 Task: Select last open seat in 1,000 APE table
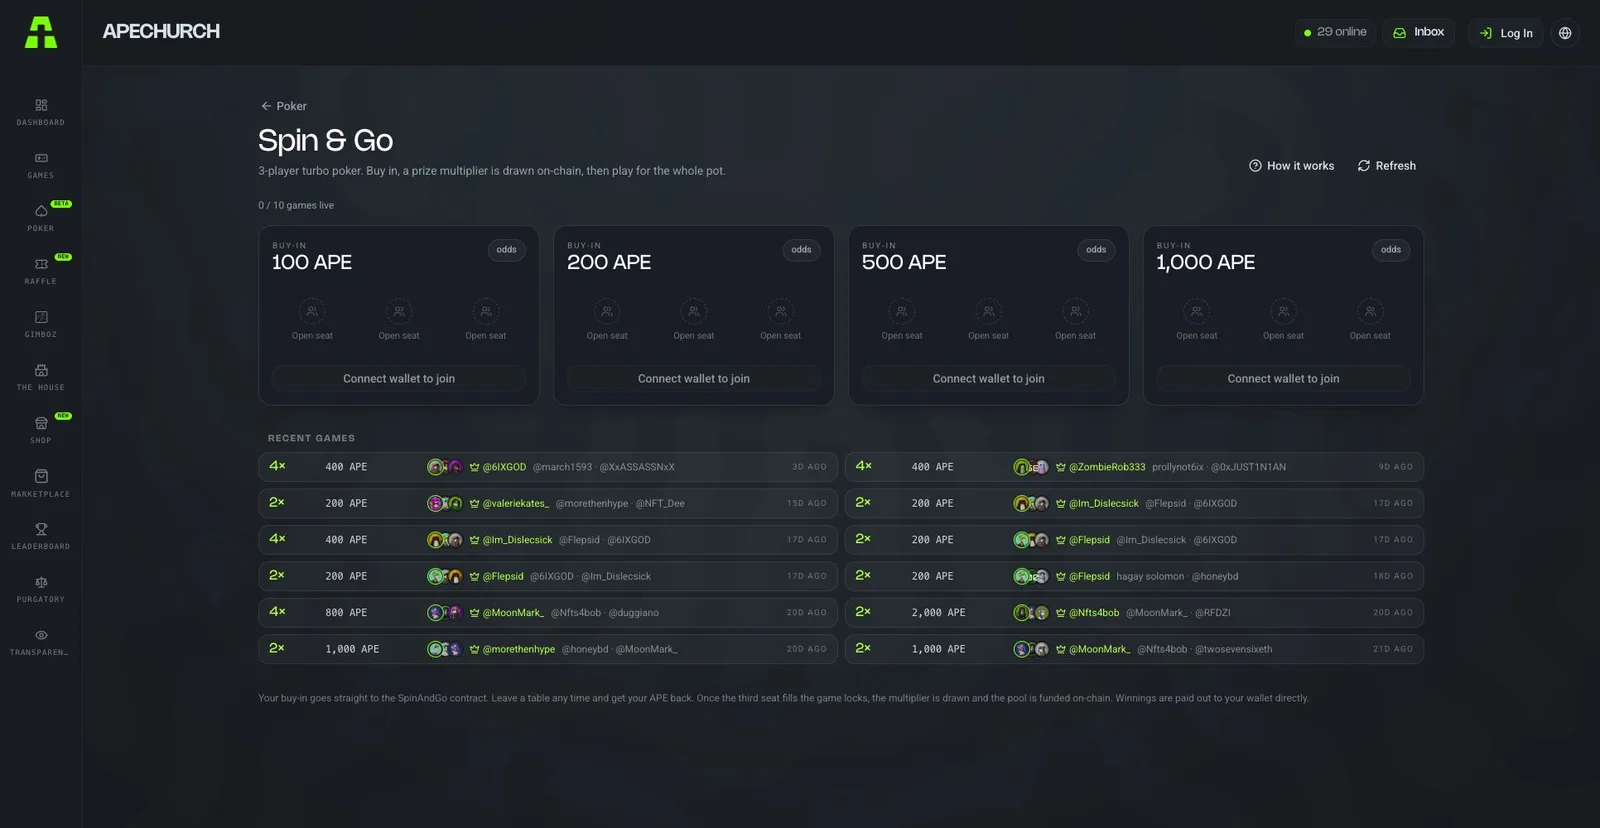[1370, 320]
